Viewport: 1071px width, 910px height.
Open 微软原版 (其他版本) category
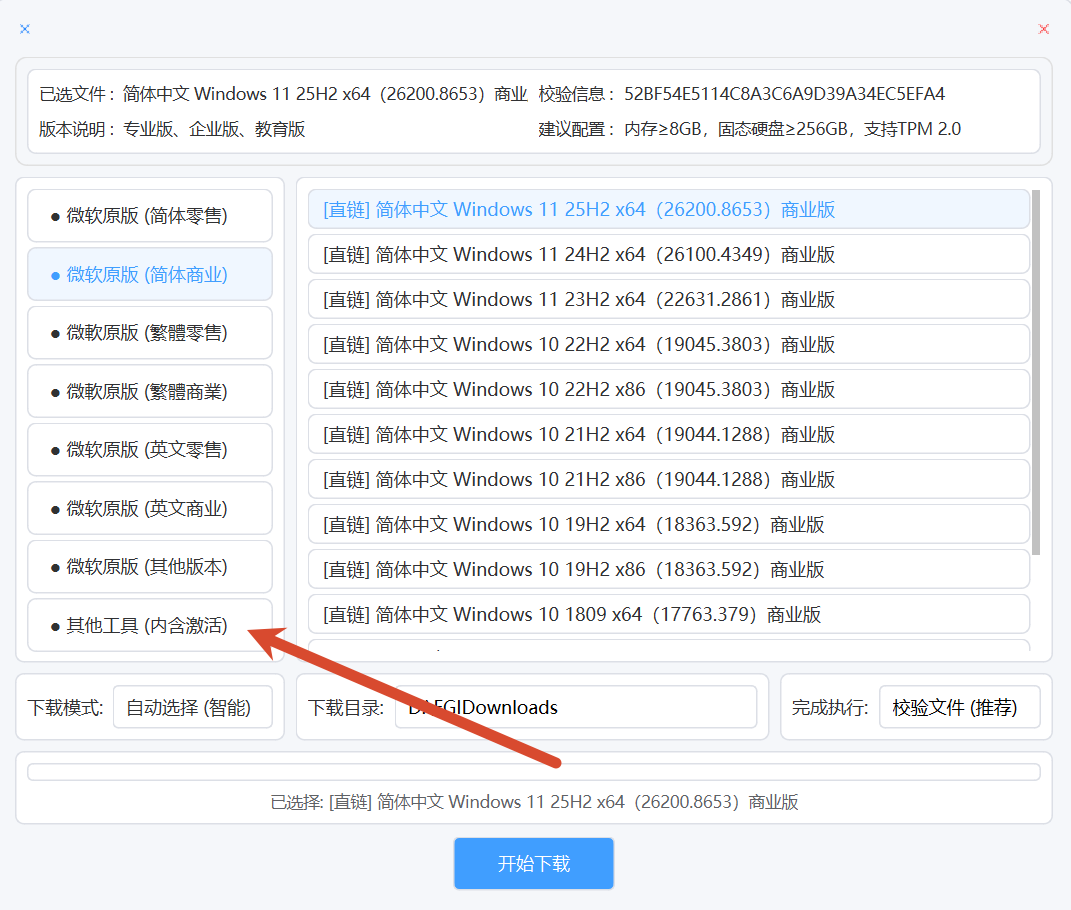150,566
